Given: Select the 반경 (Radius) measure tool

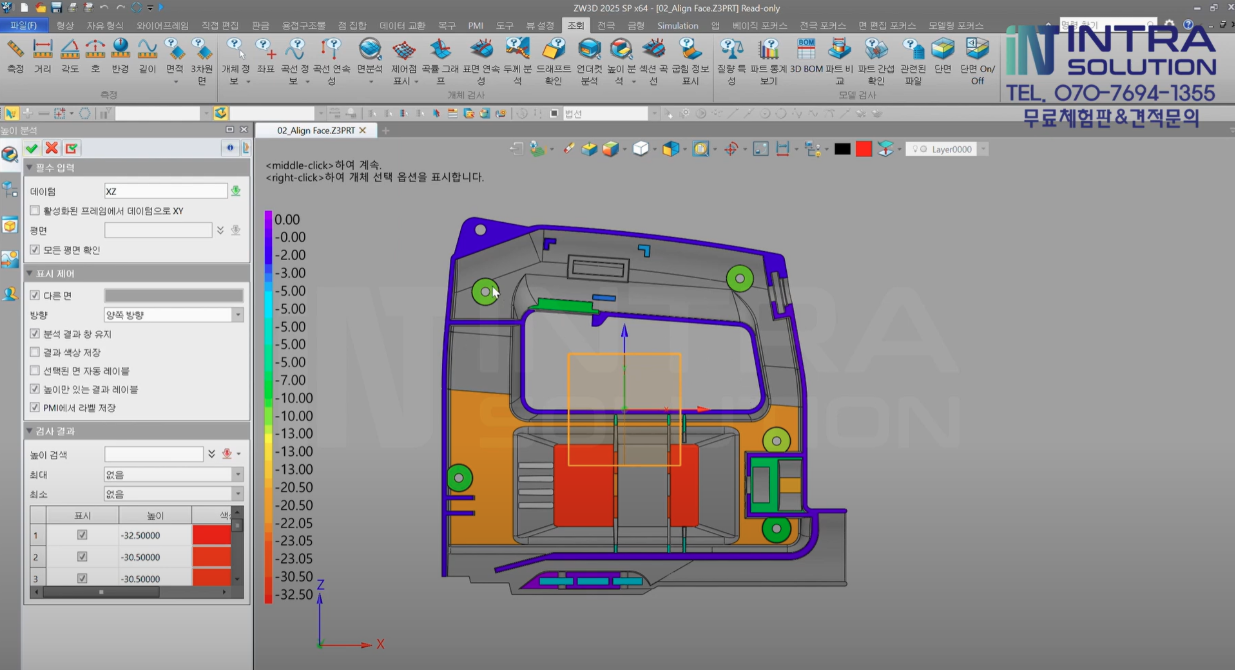Looking at the screenshot, I should [121, 55].
